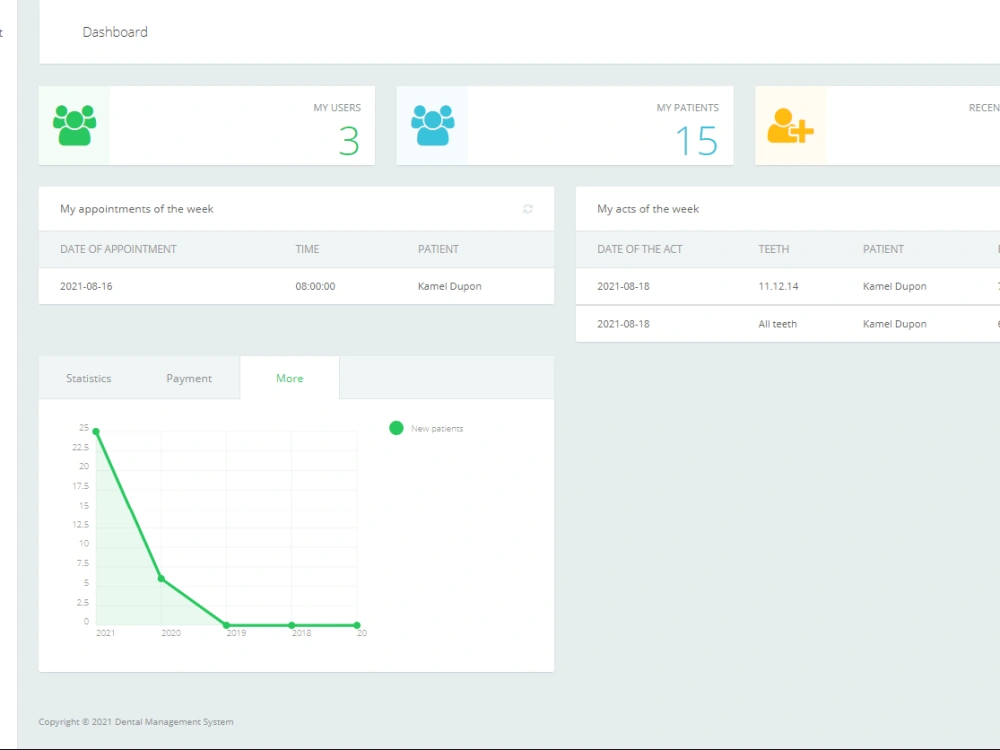This screenshot has width=1000, height=750.
Task: Switch to the Statistics tab
Action: coord(89,378)
